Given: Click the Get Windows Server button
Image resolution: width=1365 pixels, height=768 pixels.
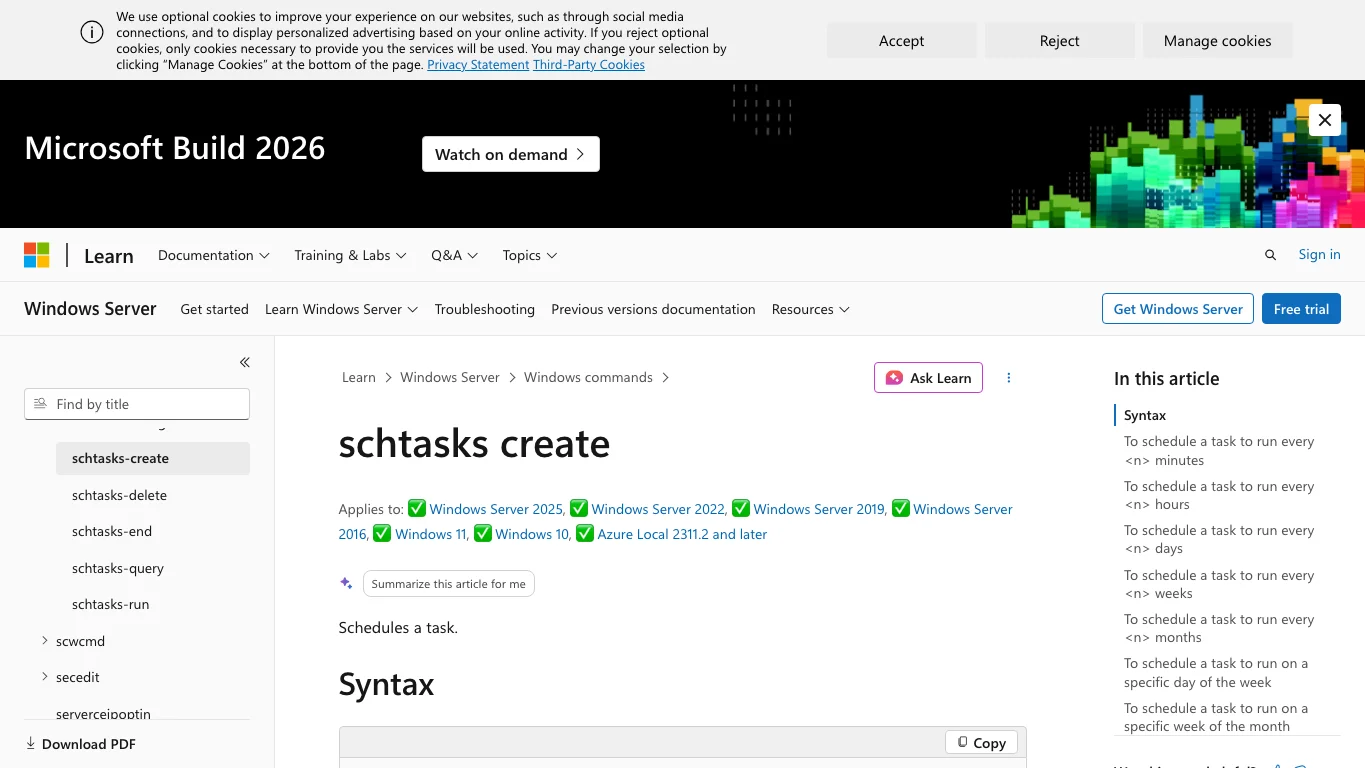Looking at the screenshot, I should (1178, 309).
